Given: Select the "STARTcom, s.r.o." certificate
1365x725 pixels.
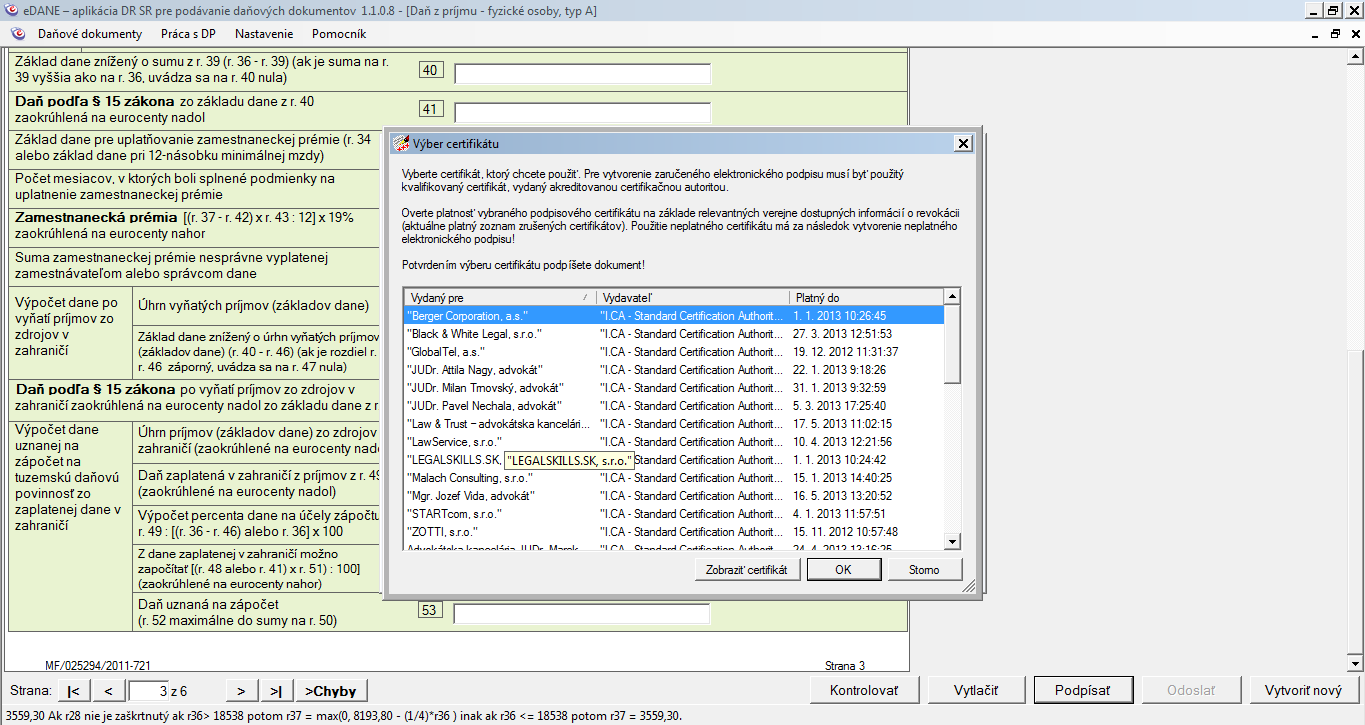Looking at the screenshot, I should [x=674, y=514].
